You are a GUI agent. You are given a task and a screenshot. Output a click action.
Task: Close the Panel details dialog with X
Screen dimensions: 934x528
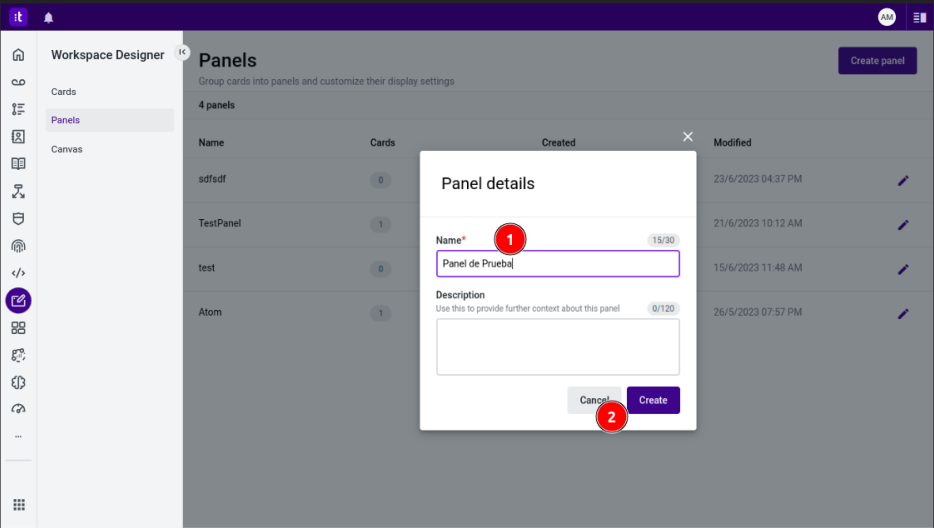click(688, 137)
